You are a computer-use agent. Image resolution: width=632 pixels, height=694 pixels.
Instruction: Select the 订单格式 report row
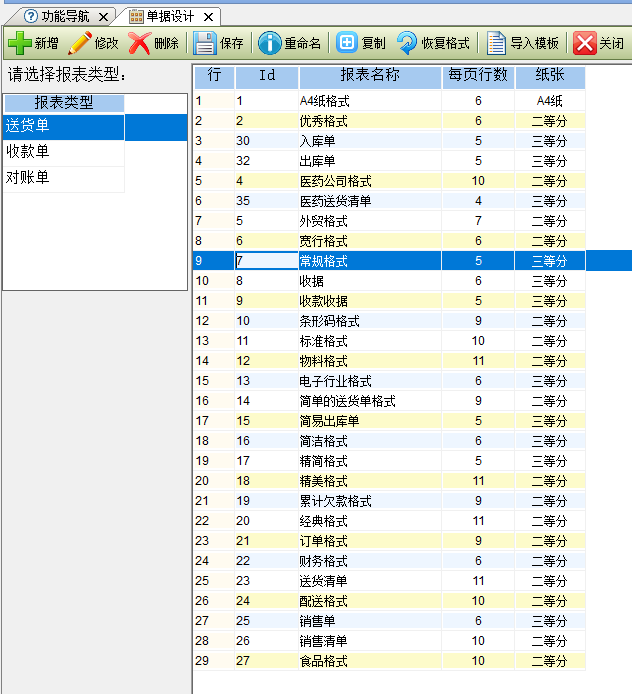click(389, 541)
